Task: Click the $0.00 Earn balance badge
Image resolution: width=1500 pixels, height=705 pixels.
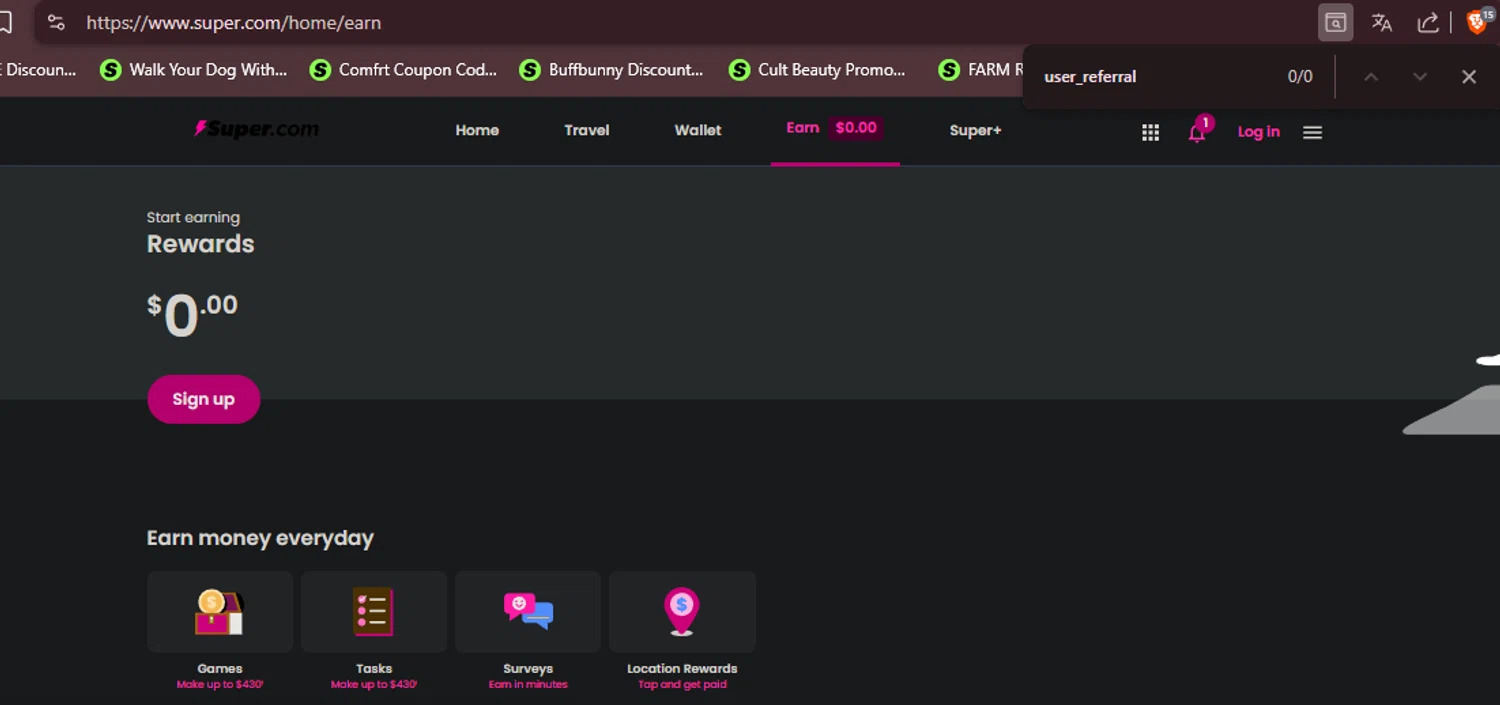Action: click(856, 128)
